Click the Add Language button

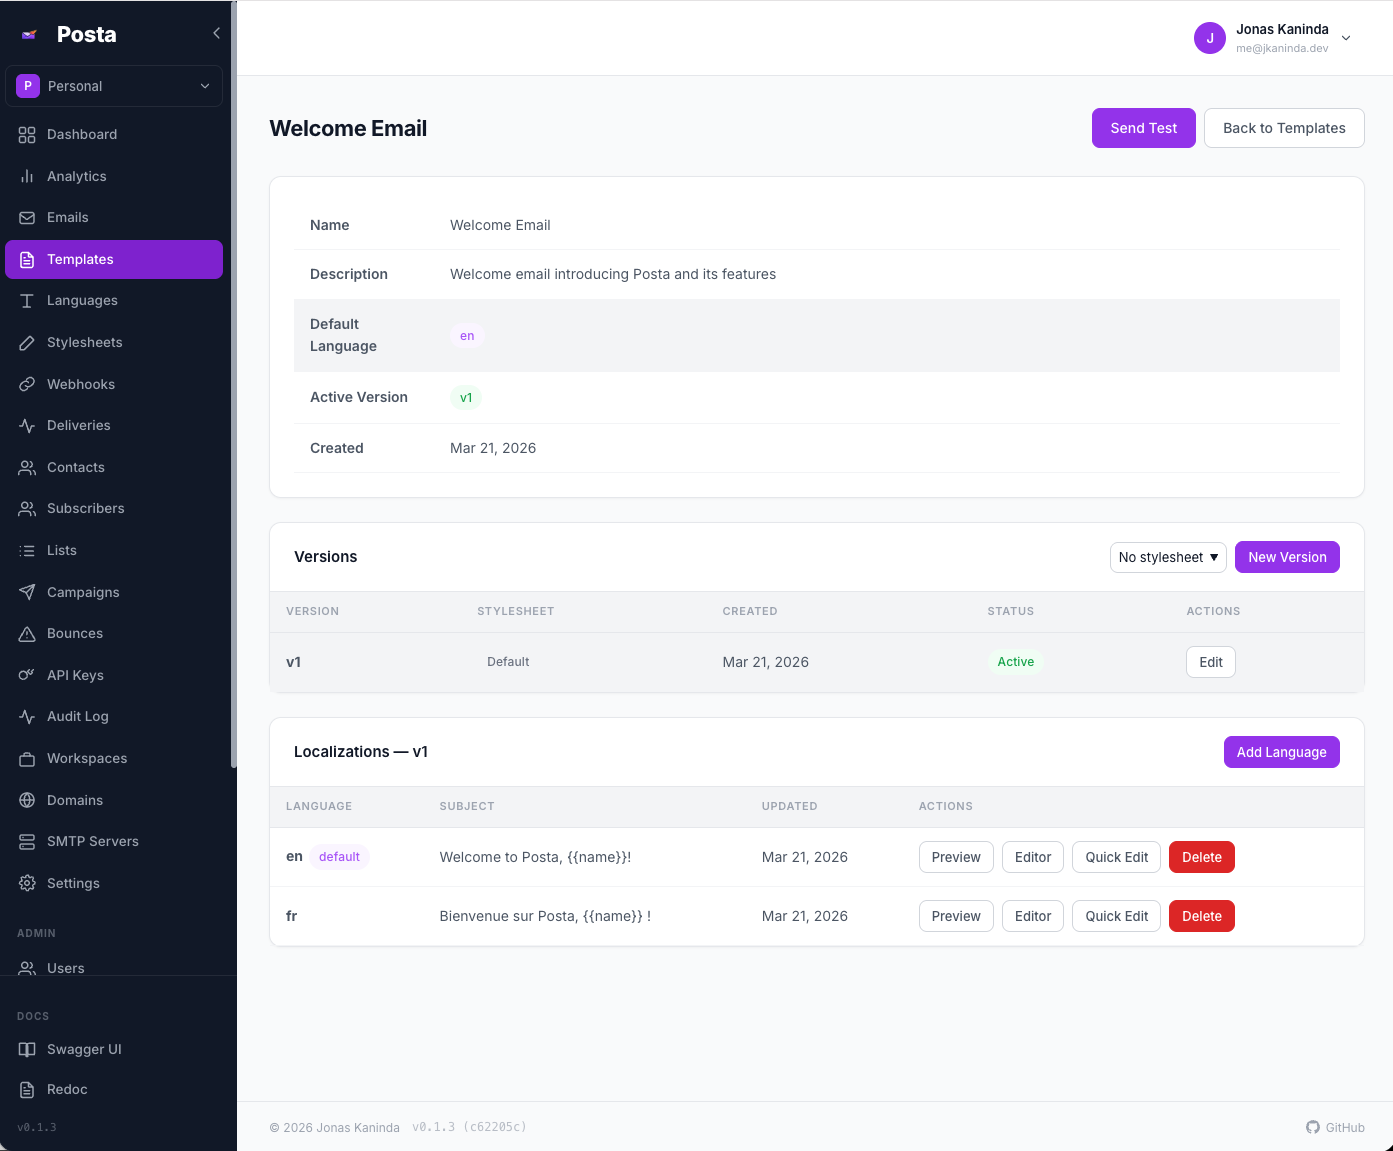point(1281,752)
